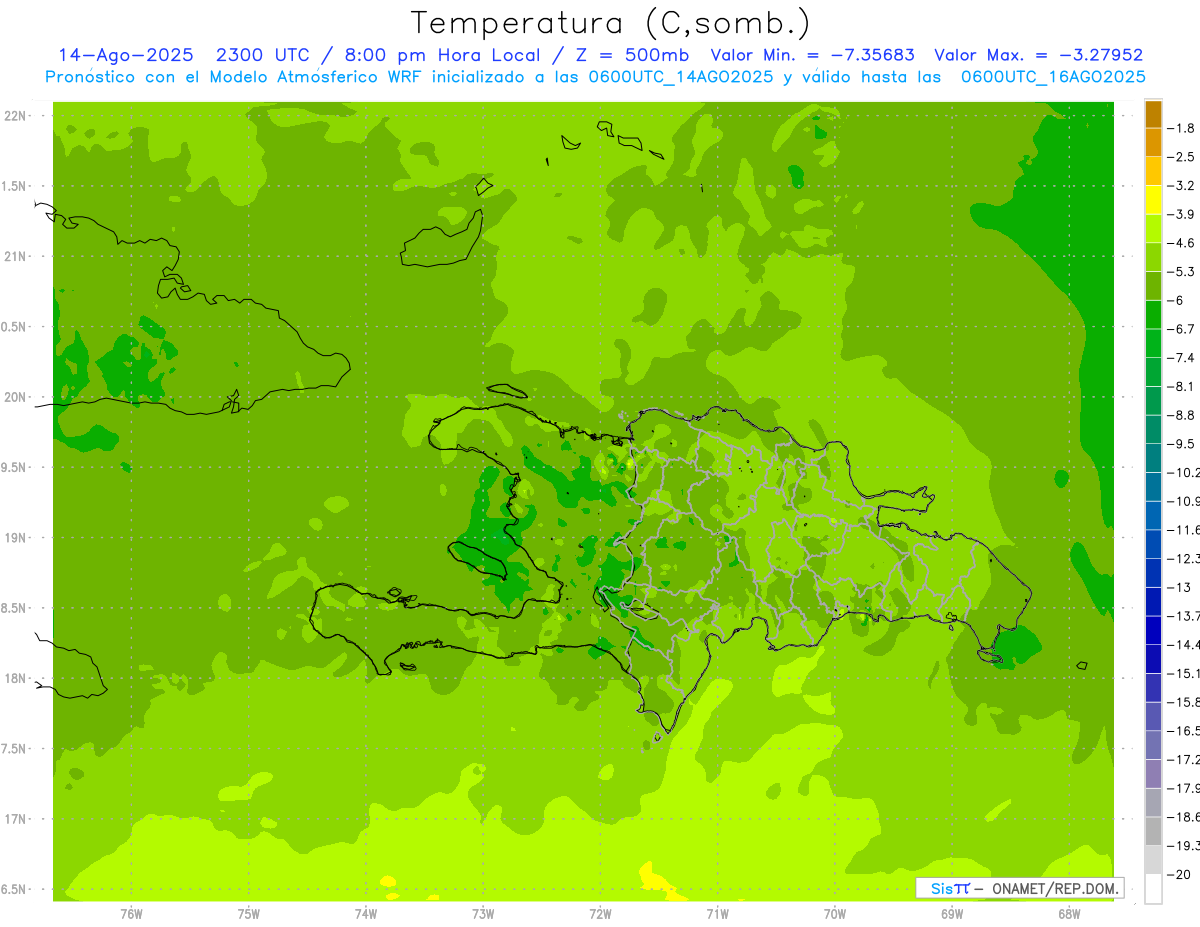Click the green swatch between -6 and -6.7
The image size is (1200, 927).
click(1153, 314)
